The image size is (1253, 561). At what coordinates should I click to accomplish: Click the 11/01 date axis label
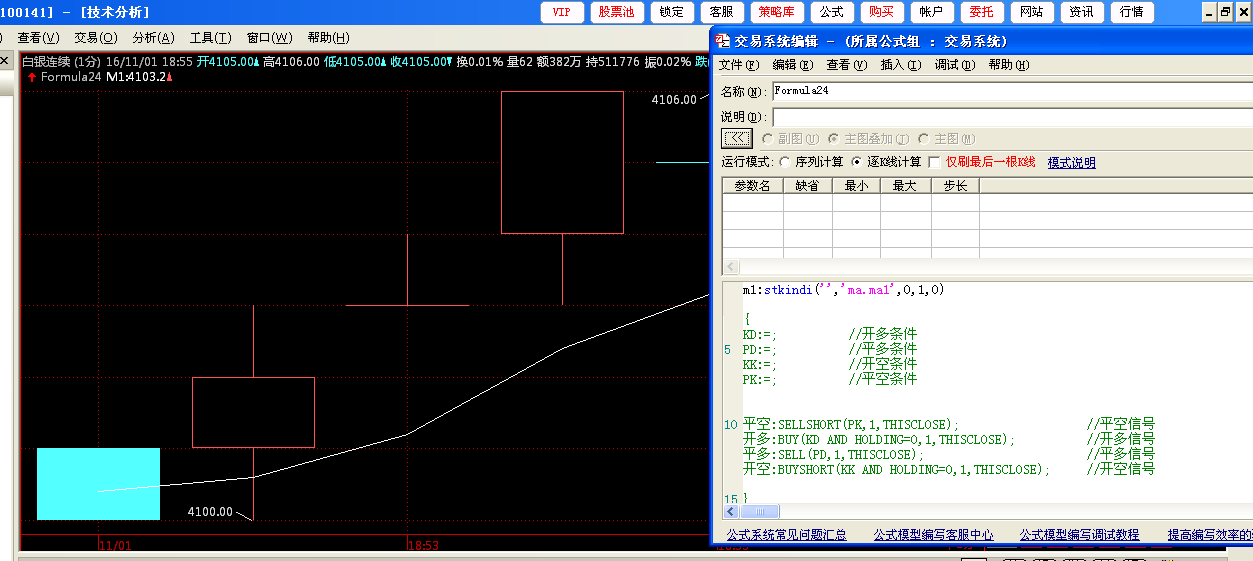click(115, 545)
